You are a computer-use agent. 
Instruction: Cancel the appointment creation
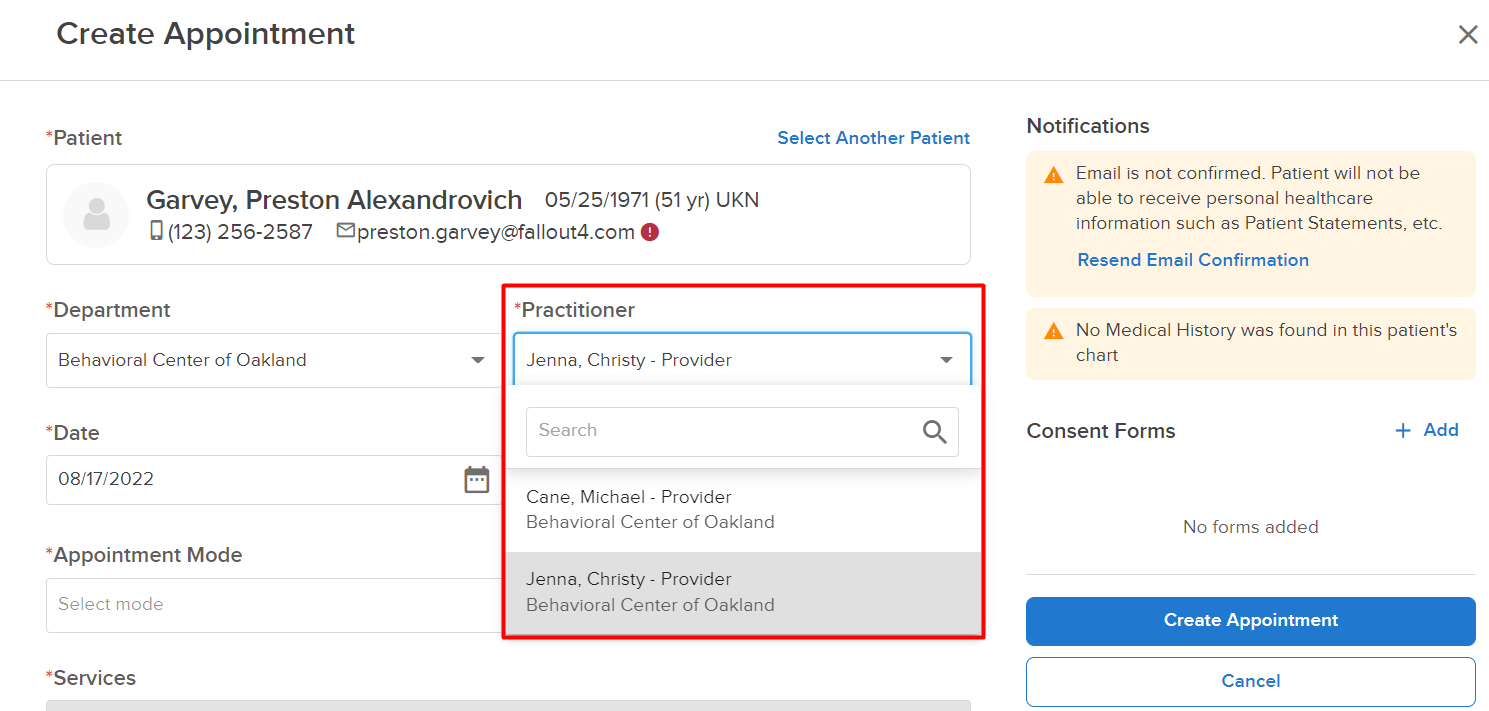1251,682
